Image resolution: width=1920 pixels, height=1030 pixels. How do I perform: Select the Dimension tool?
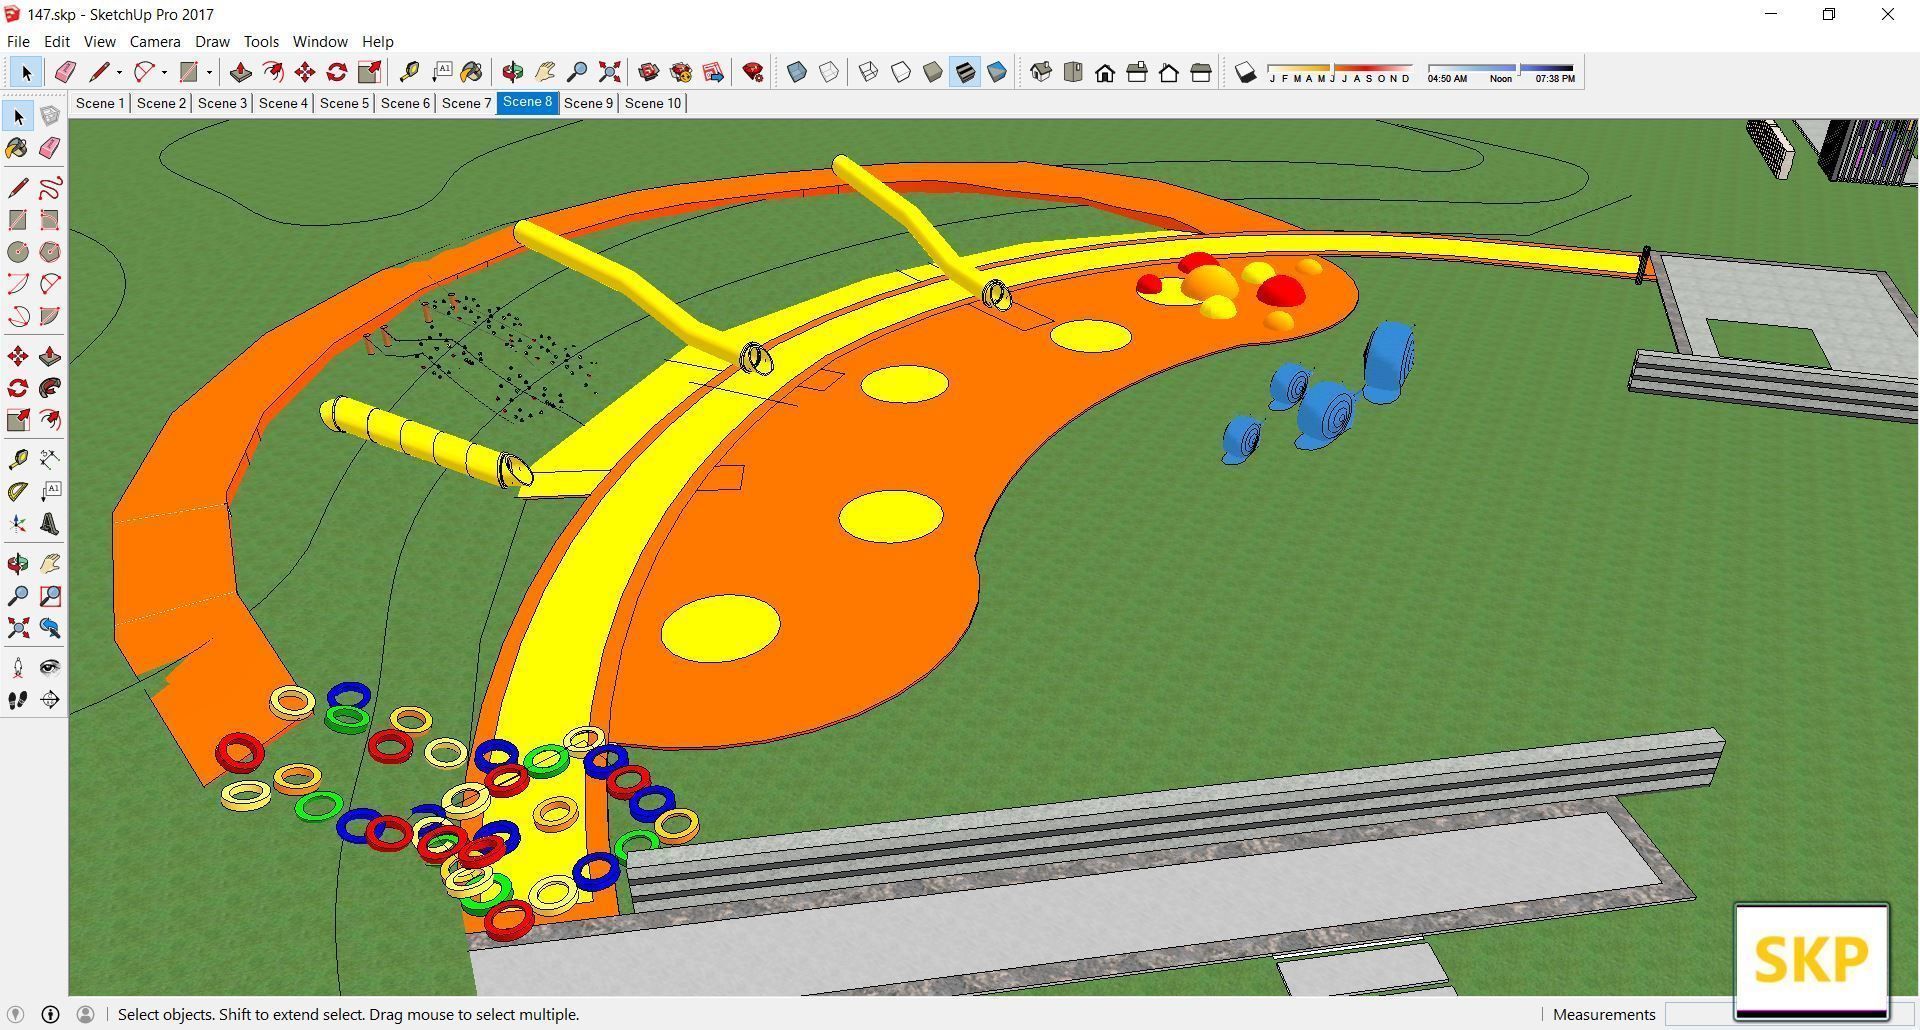pyautogui.click(x=50, y=459)
